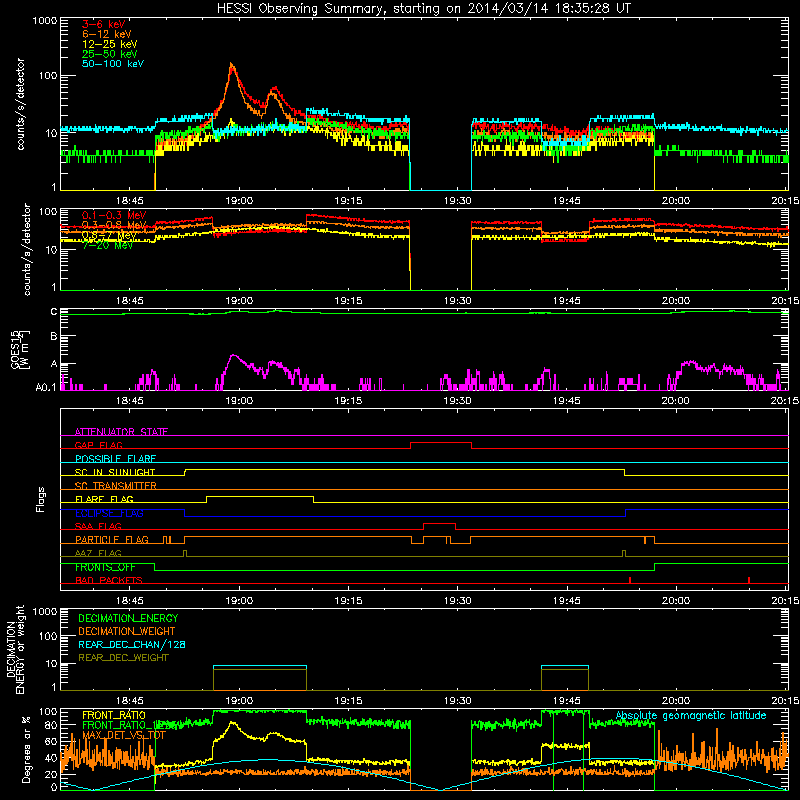Click the SAA_FLAG label
Image resolution: width=800 pixels, height=800 pixels.
tap(98, 526)
